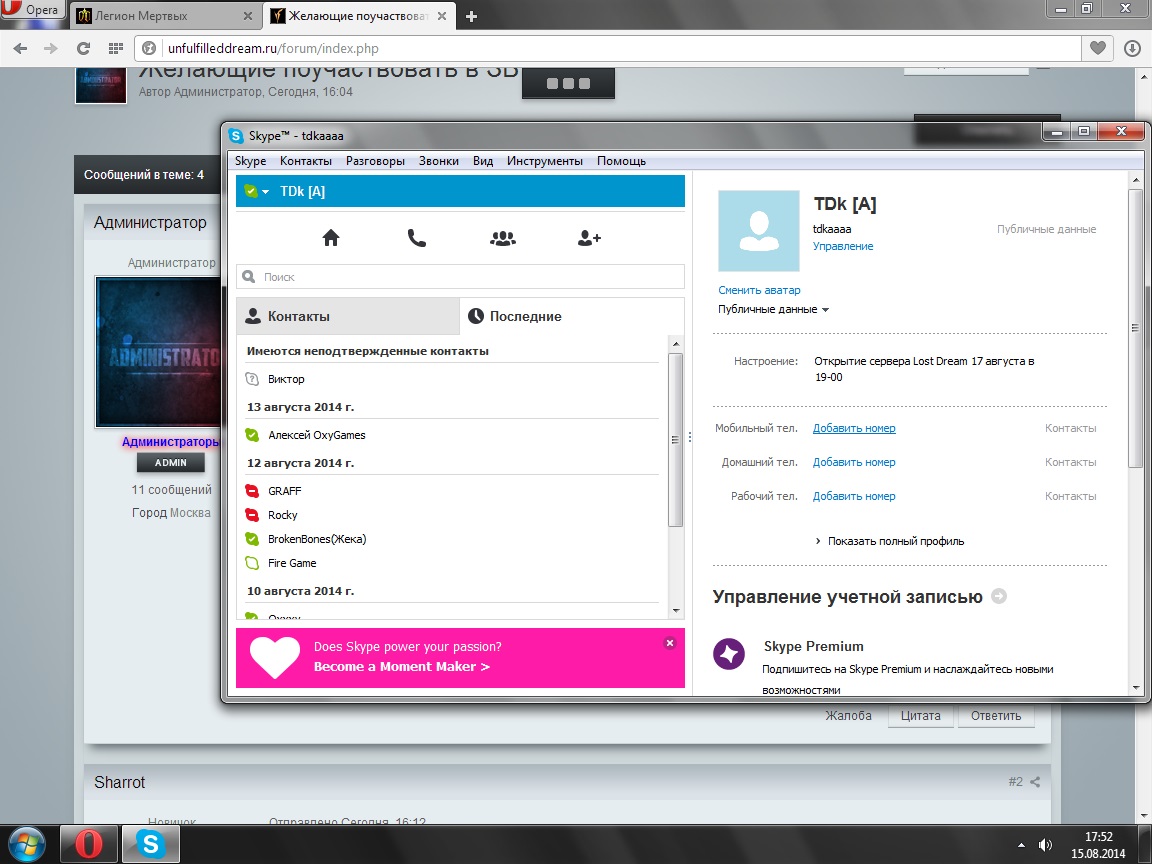The height and width of the screenshot is (864, 1152).
Task: Click the arrow icon next to Управление учетной записью
Action: coord(999,597)
